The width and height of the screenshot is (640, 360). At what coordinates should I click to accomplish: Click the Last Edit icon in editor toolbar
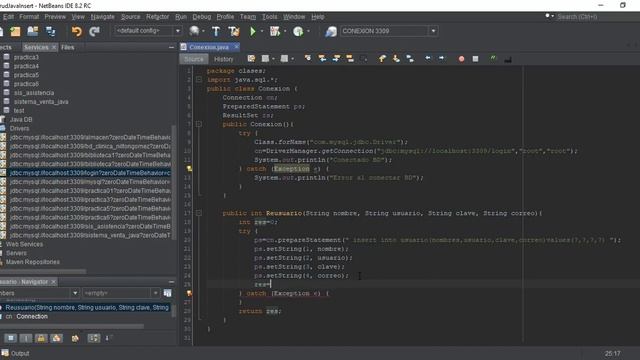tap(251, 59)
